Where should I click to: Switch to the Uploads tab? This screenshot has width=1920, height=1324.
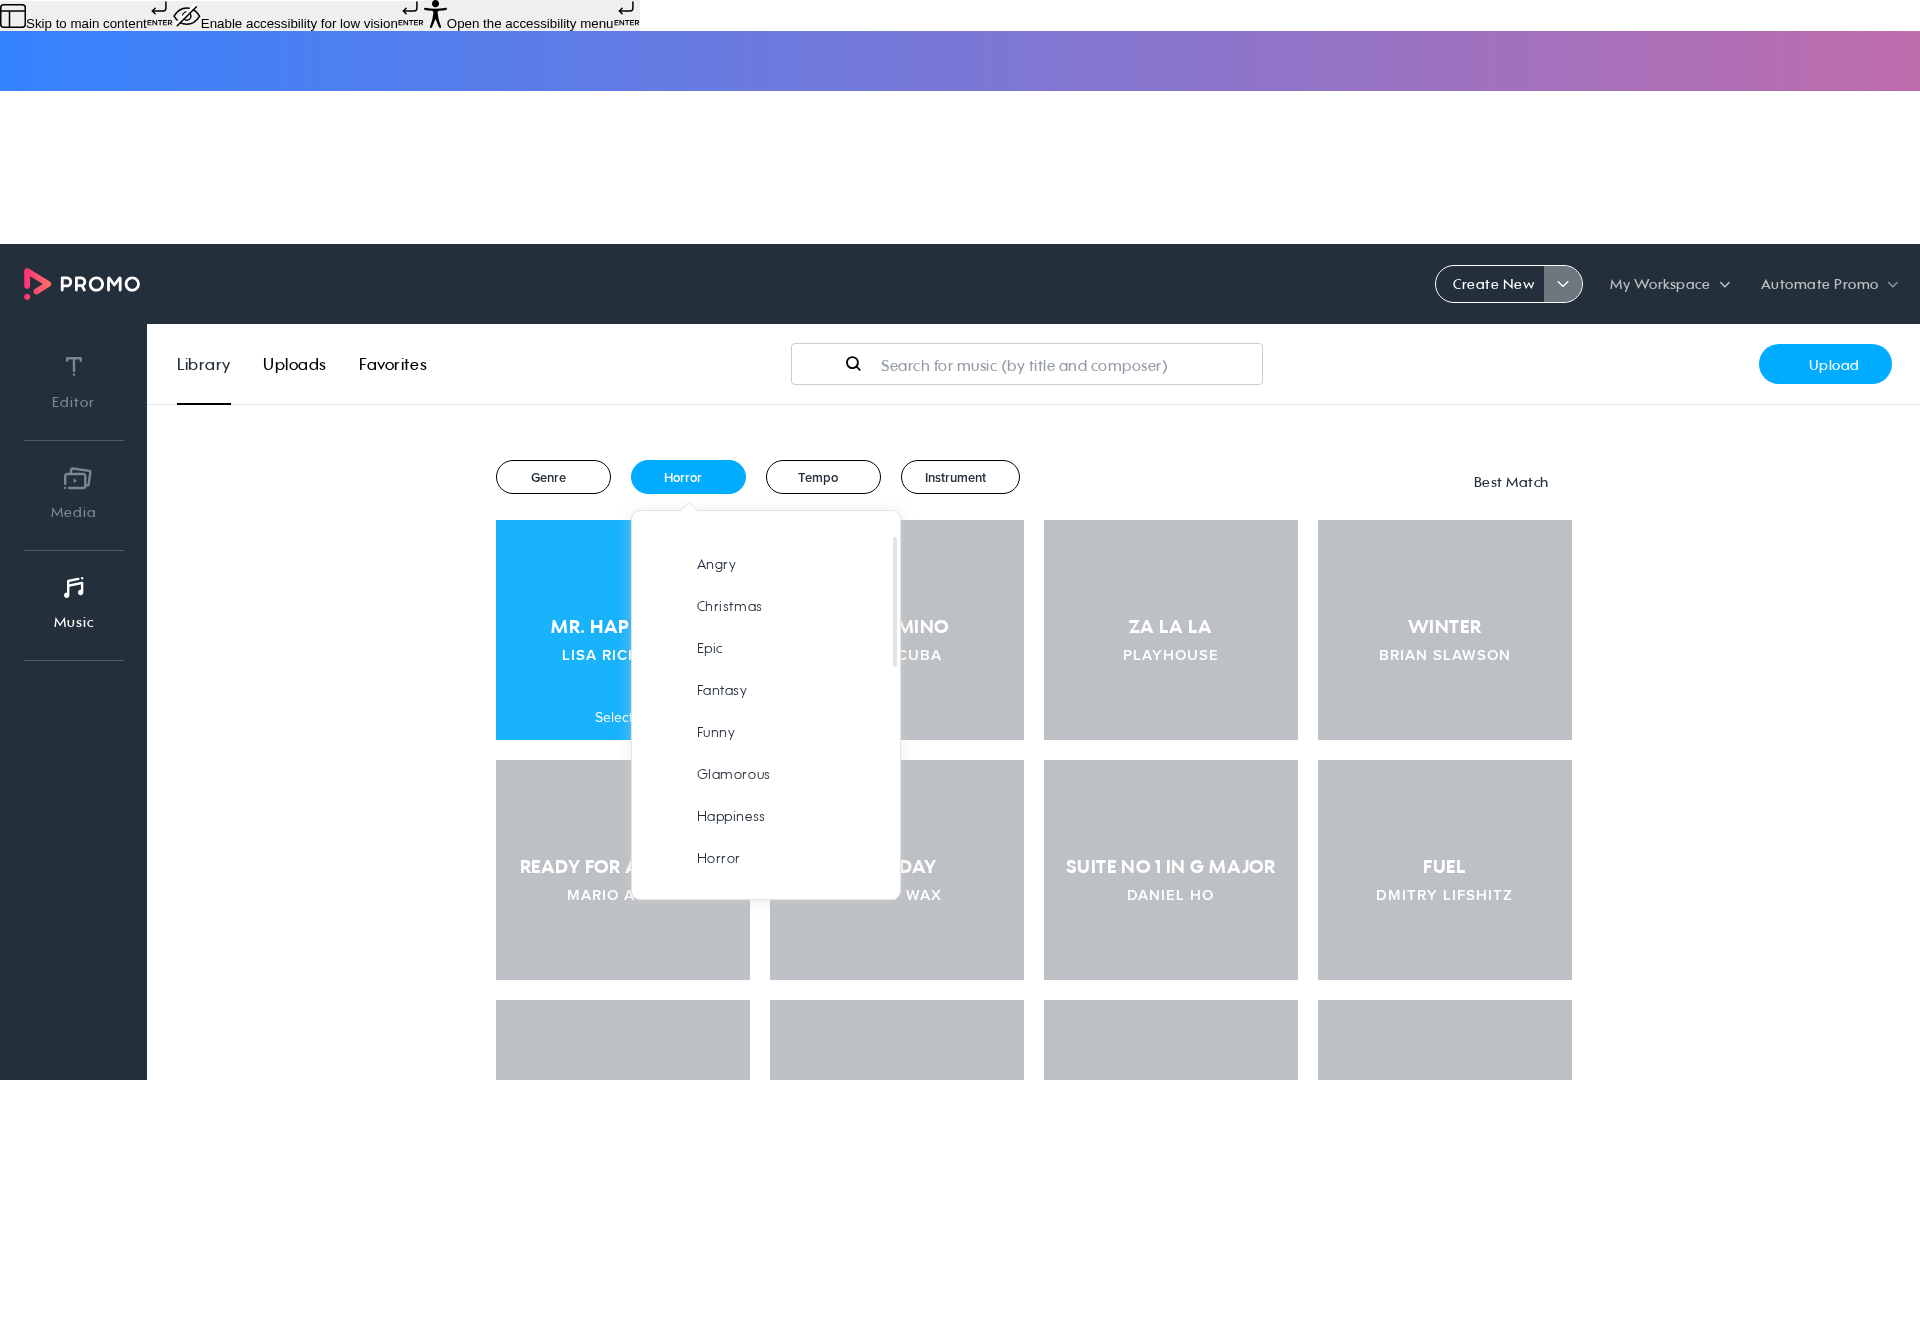pos(294,364)
